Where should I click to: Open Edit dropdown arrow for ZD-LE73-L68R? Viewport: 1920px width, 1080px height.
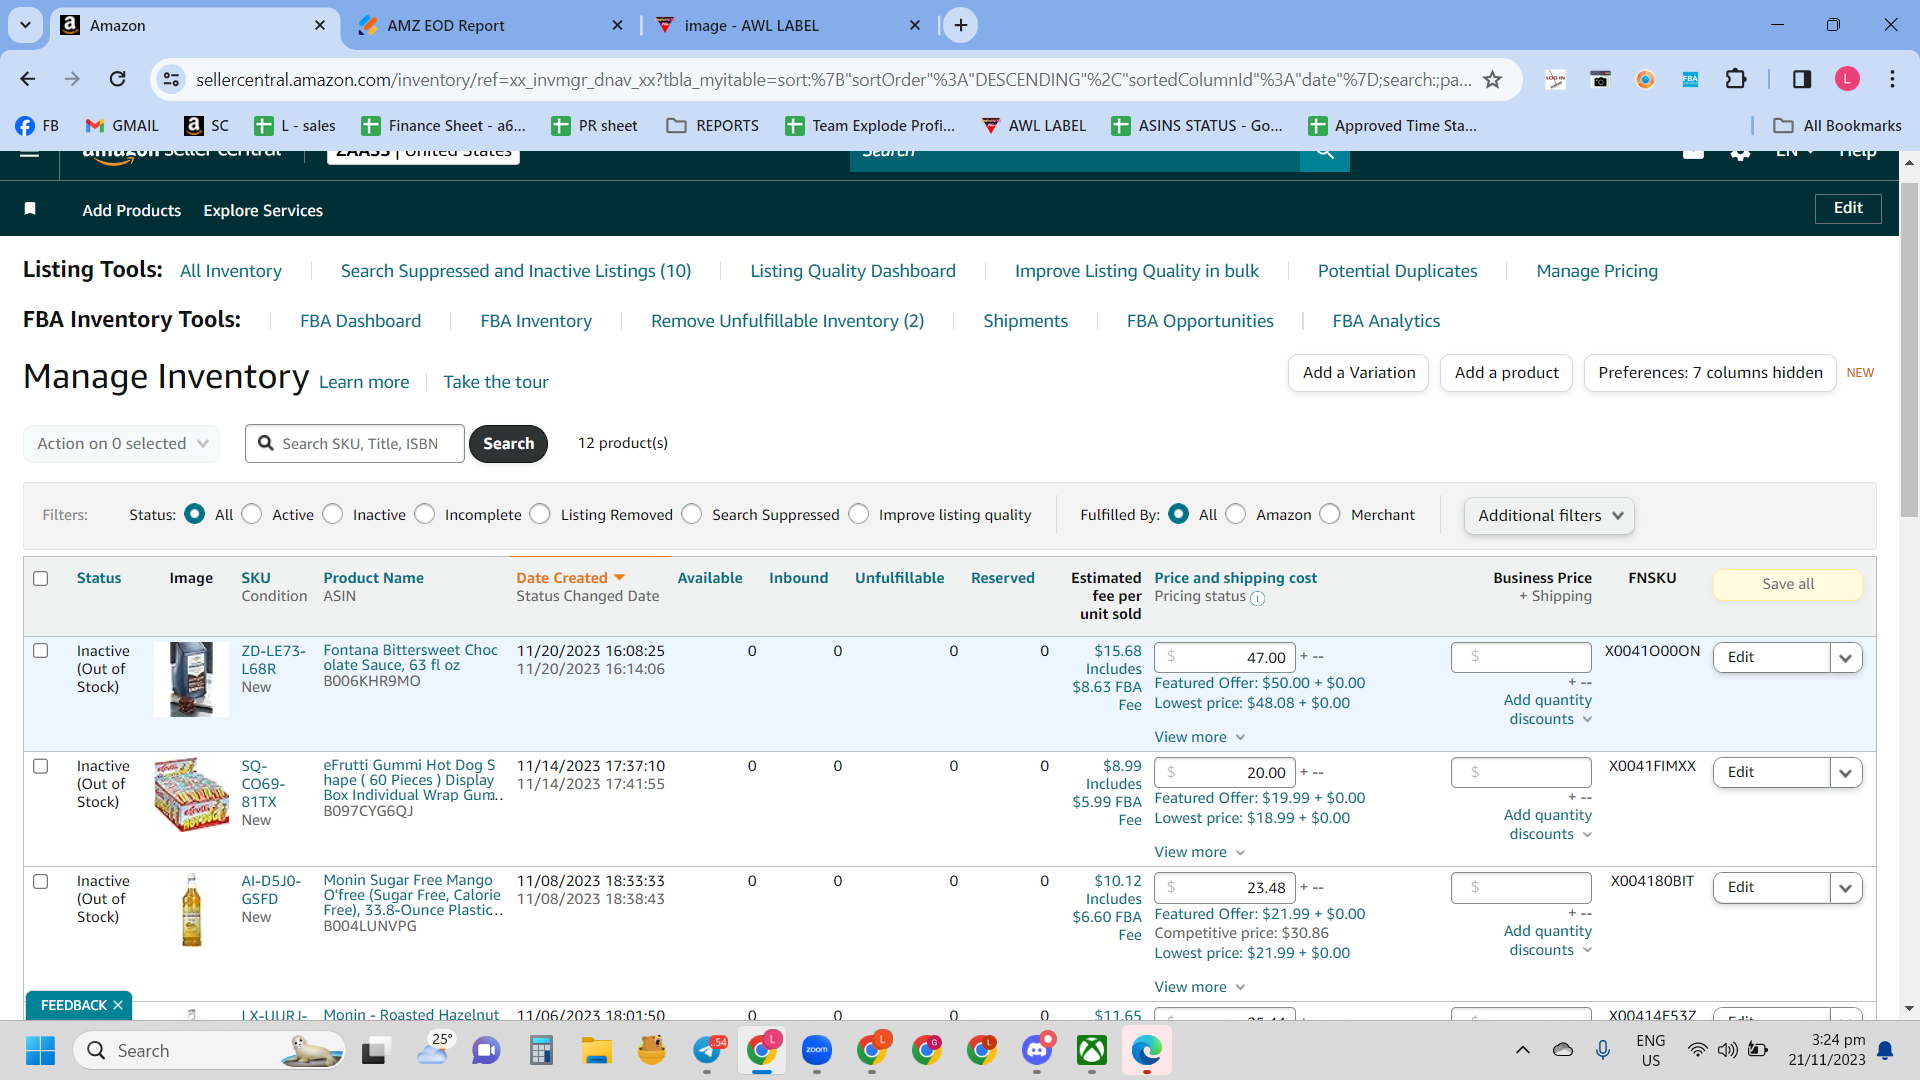tap(1846, 657)
